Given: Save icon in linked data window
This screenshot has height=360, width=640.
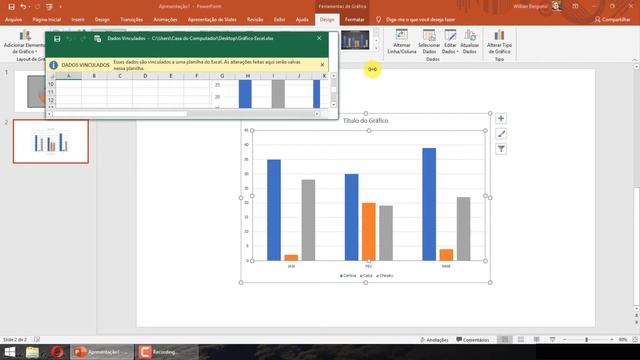Looking at the screenshot, I should pos(57,39).
